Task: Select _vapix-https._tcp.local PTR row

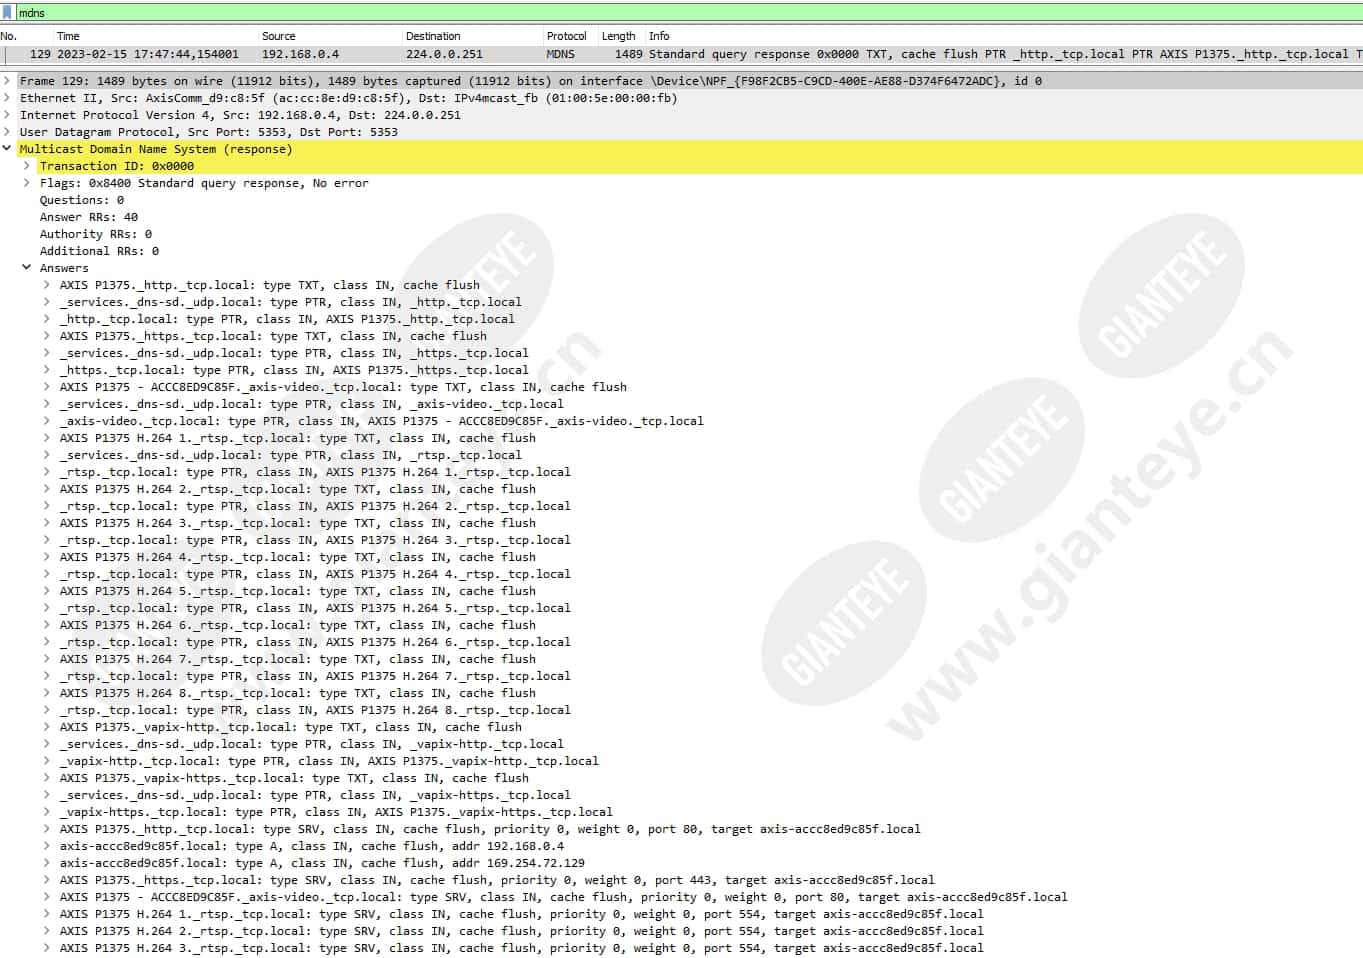Action: pos(336,812)
